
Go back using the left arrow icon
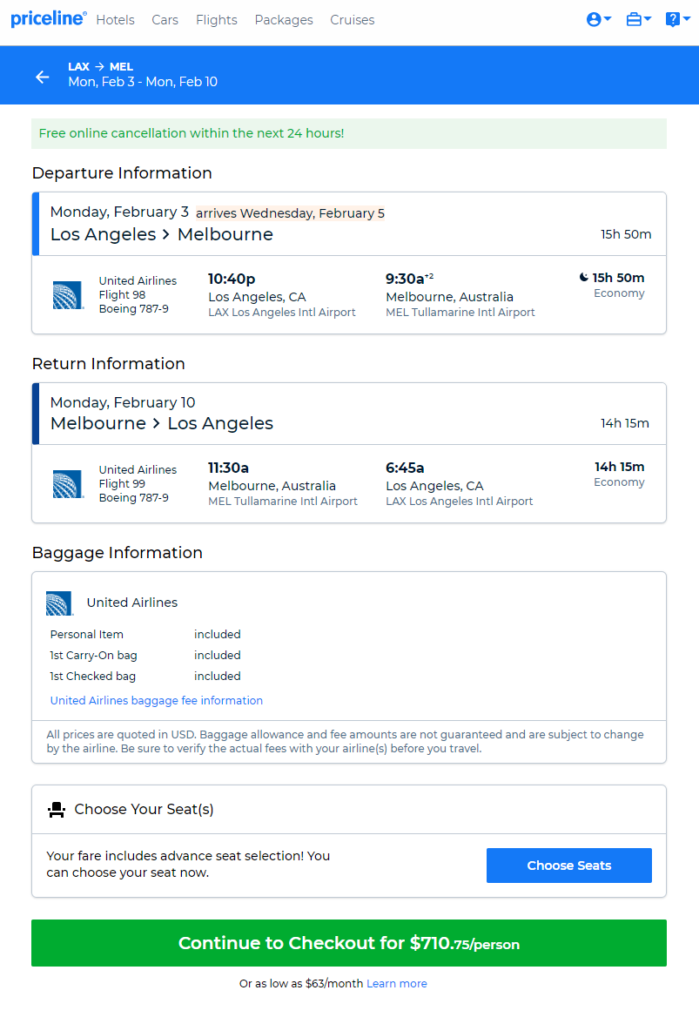(42, 77)
